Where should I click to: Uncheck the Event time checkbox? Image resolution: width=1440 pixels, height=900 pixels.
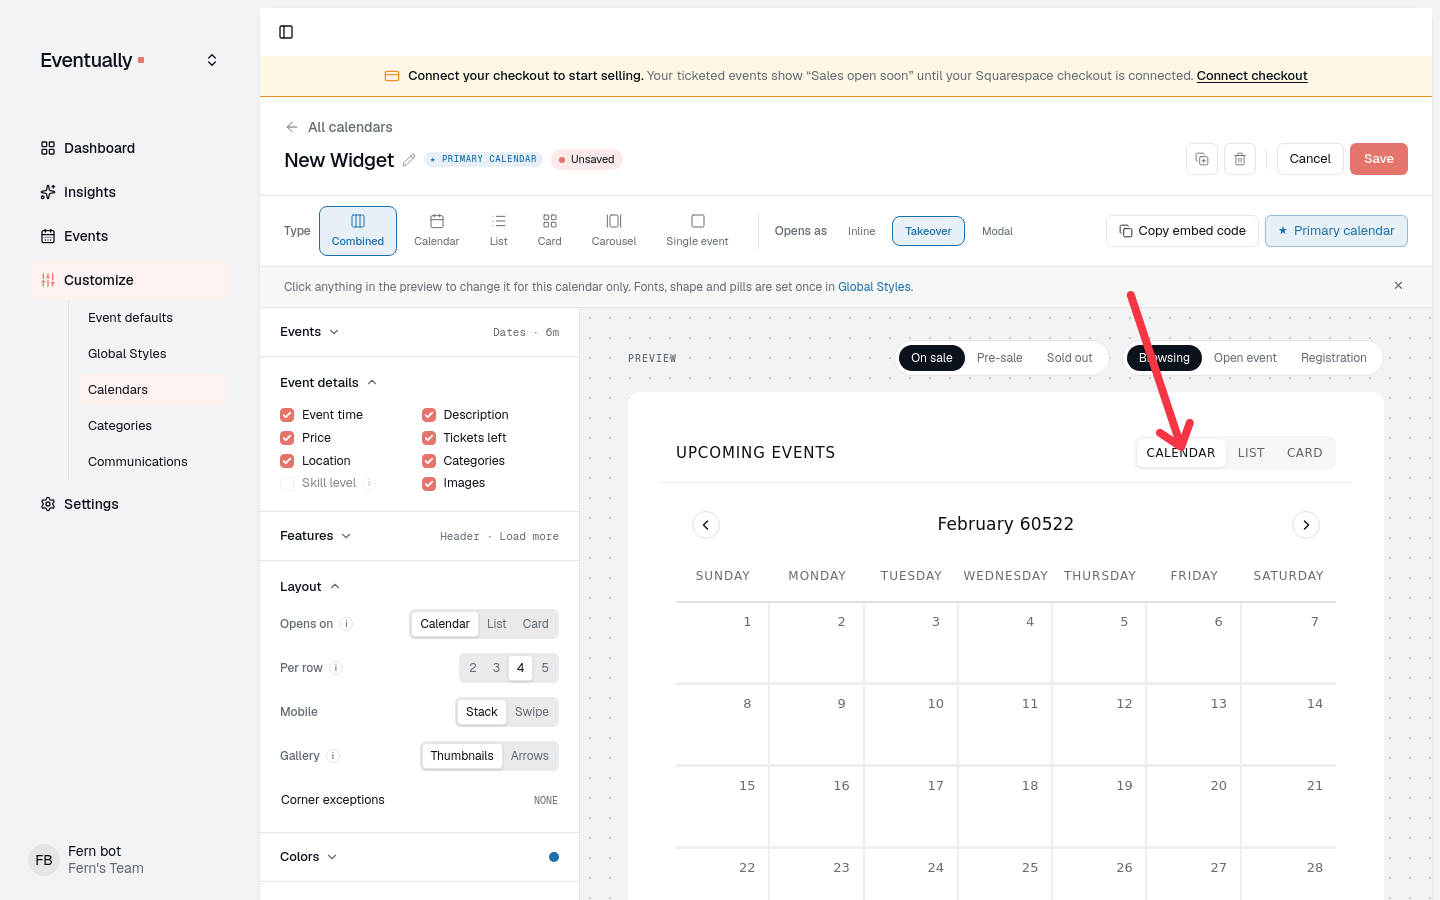coord(287,415)
